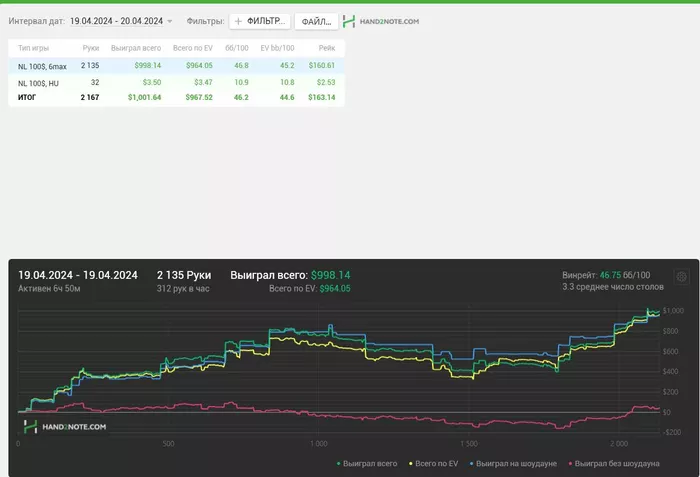Sort by 'Всего по EV' column header
Image resolution: width=700 pixels, height=477 pixels.
(x=193, y=48)
